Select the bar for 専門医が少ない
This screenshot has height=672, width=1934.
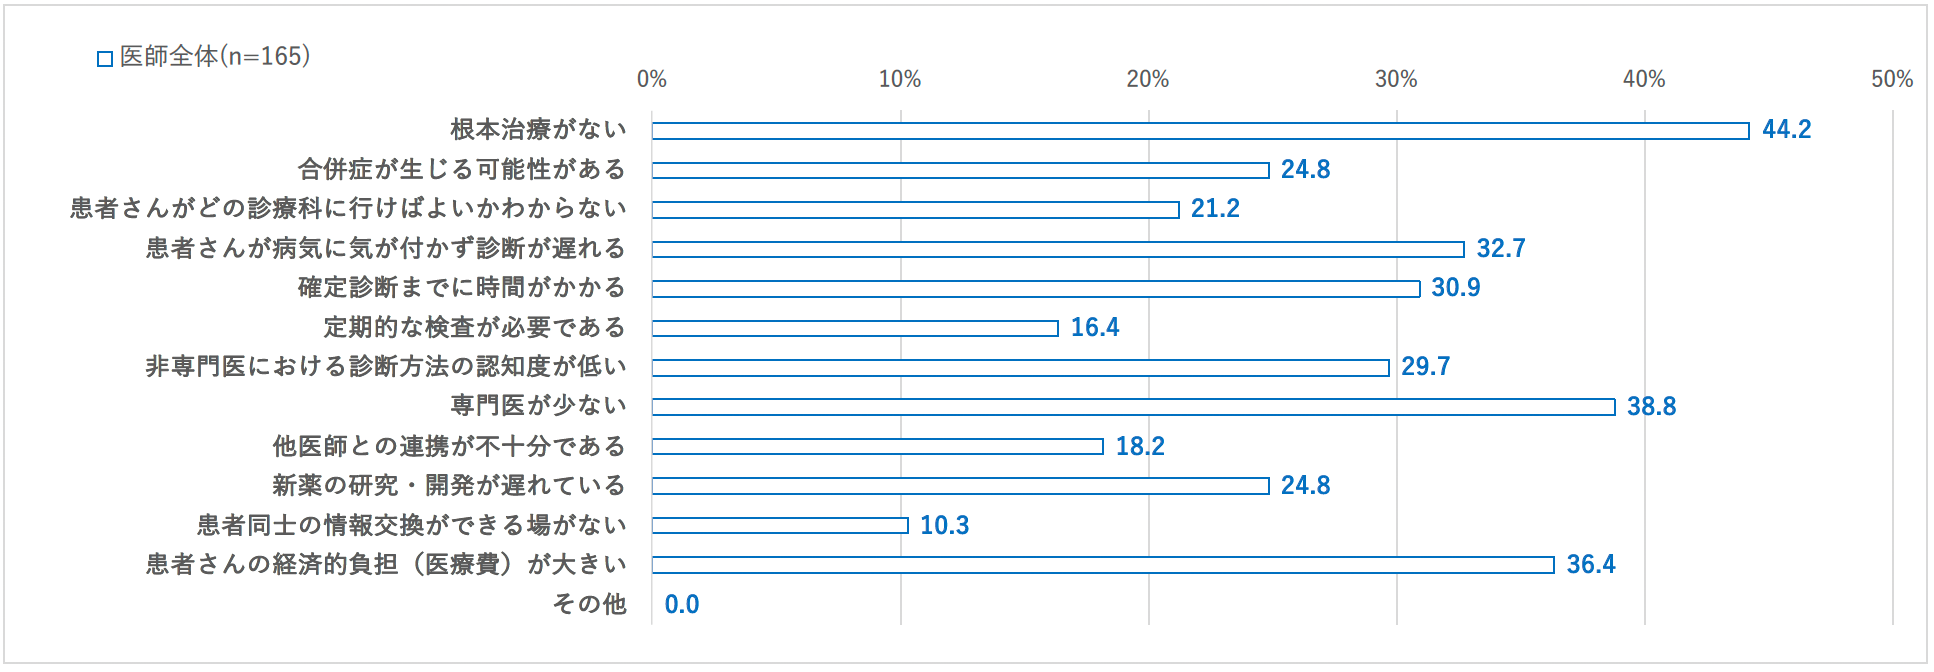[1133, 407]
